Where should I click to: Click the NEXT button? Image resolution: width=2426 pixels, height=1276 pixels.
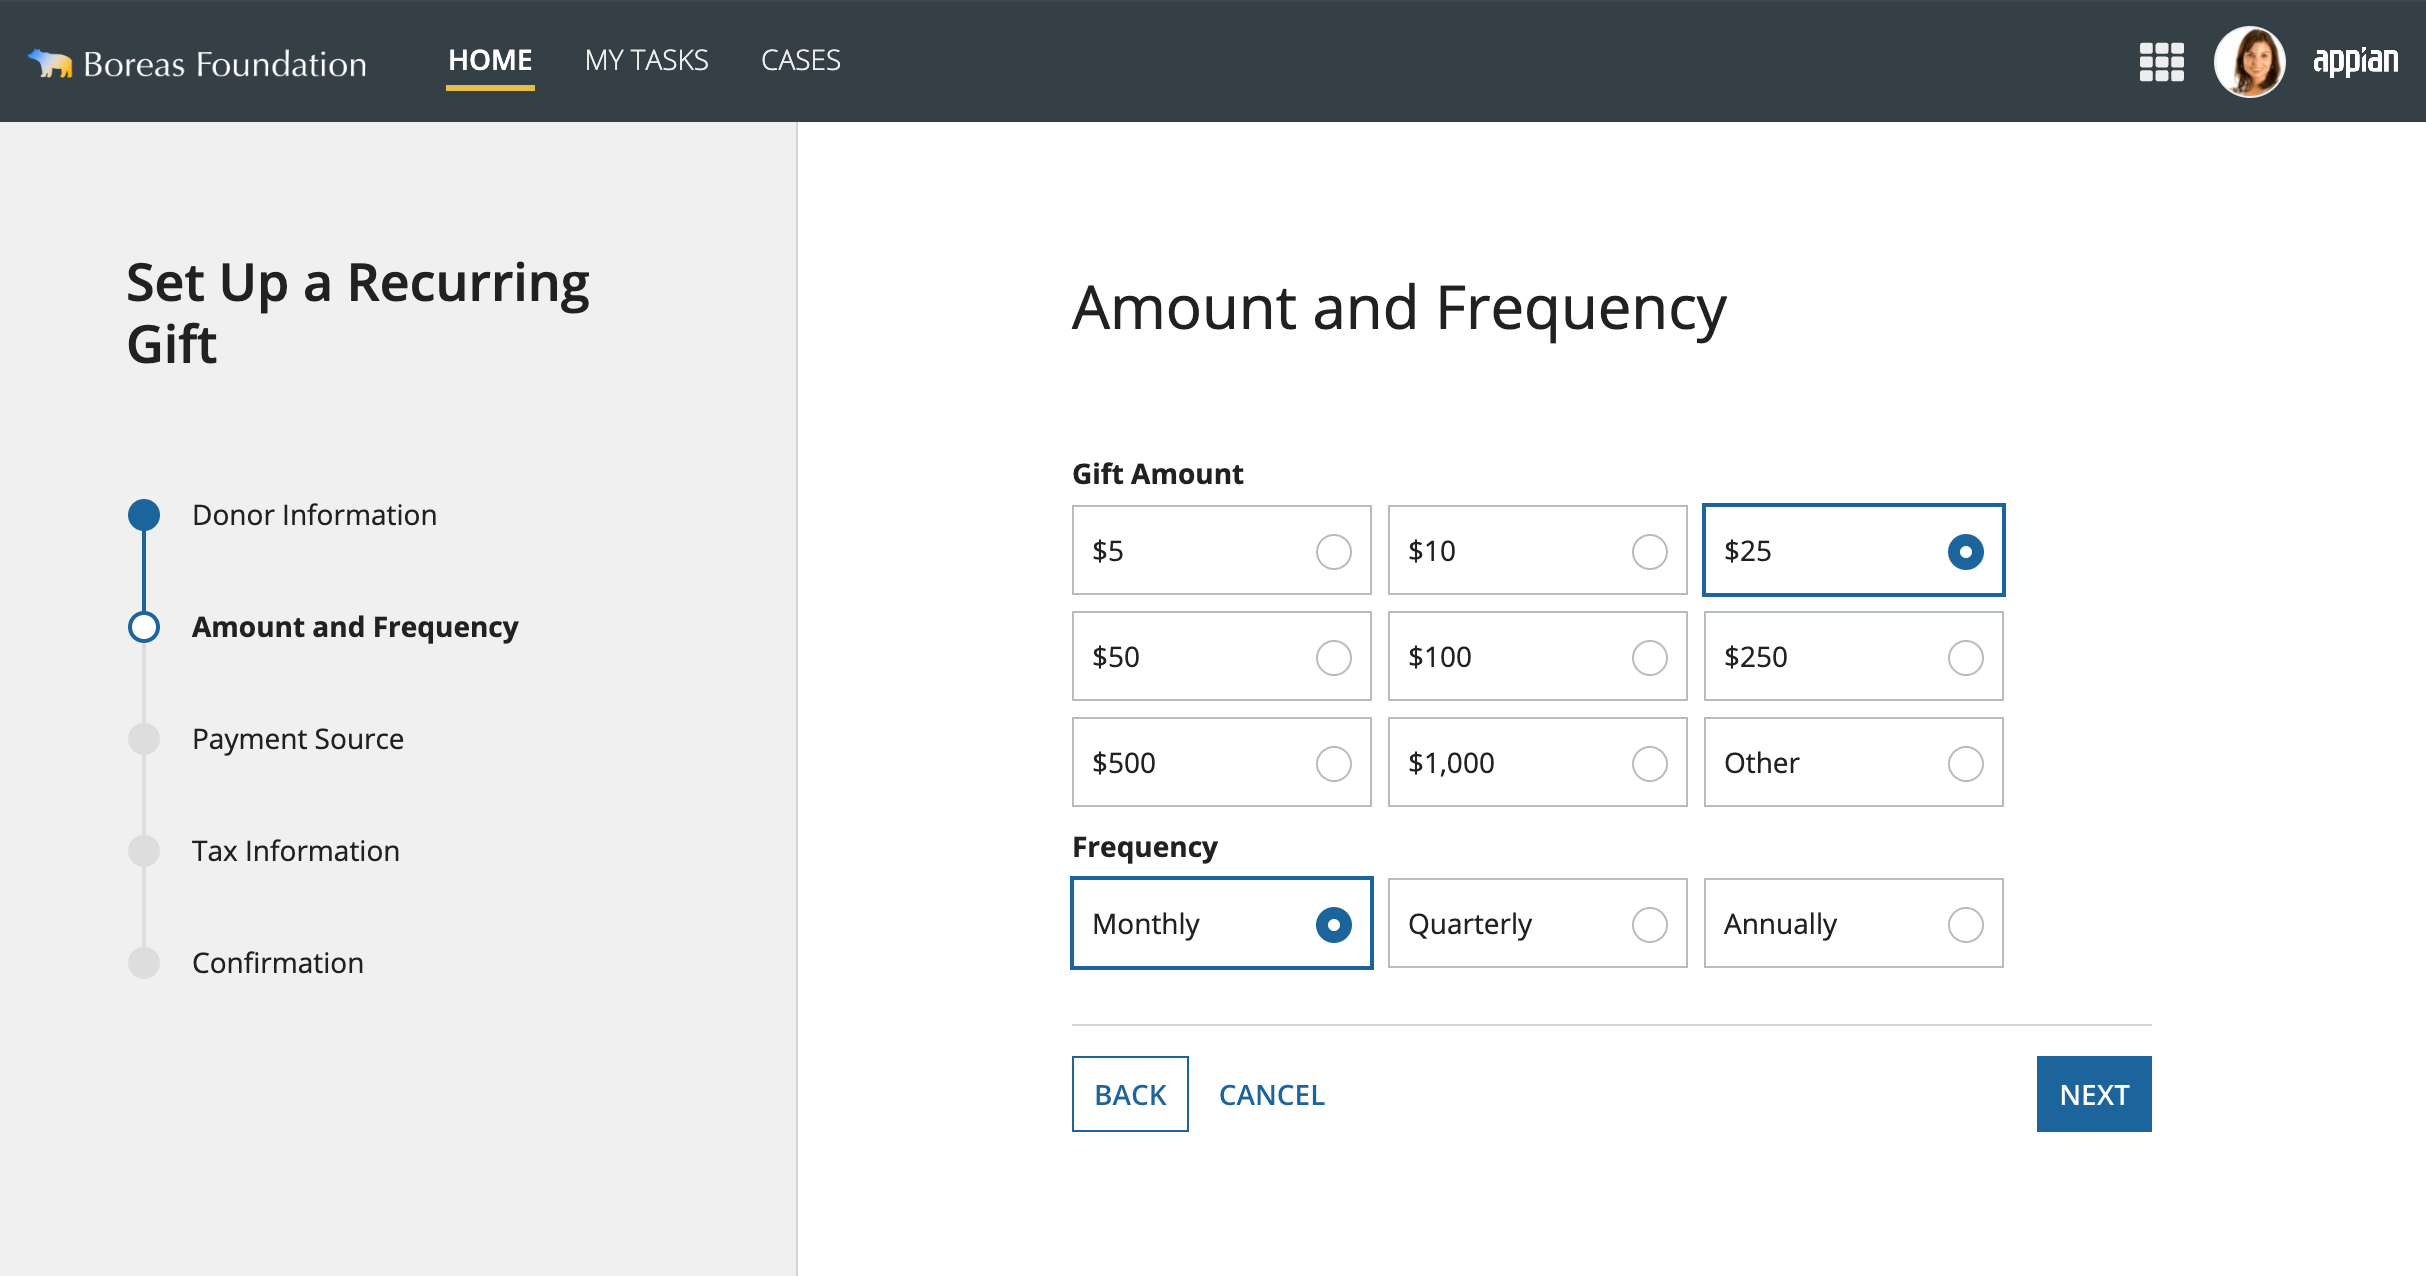pyautogui.click(x=2094, y=1094)
